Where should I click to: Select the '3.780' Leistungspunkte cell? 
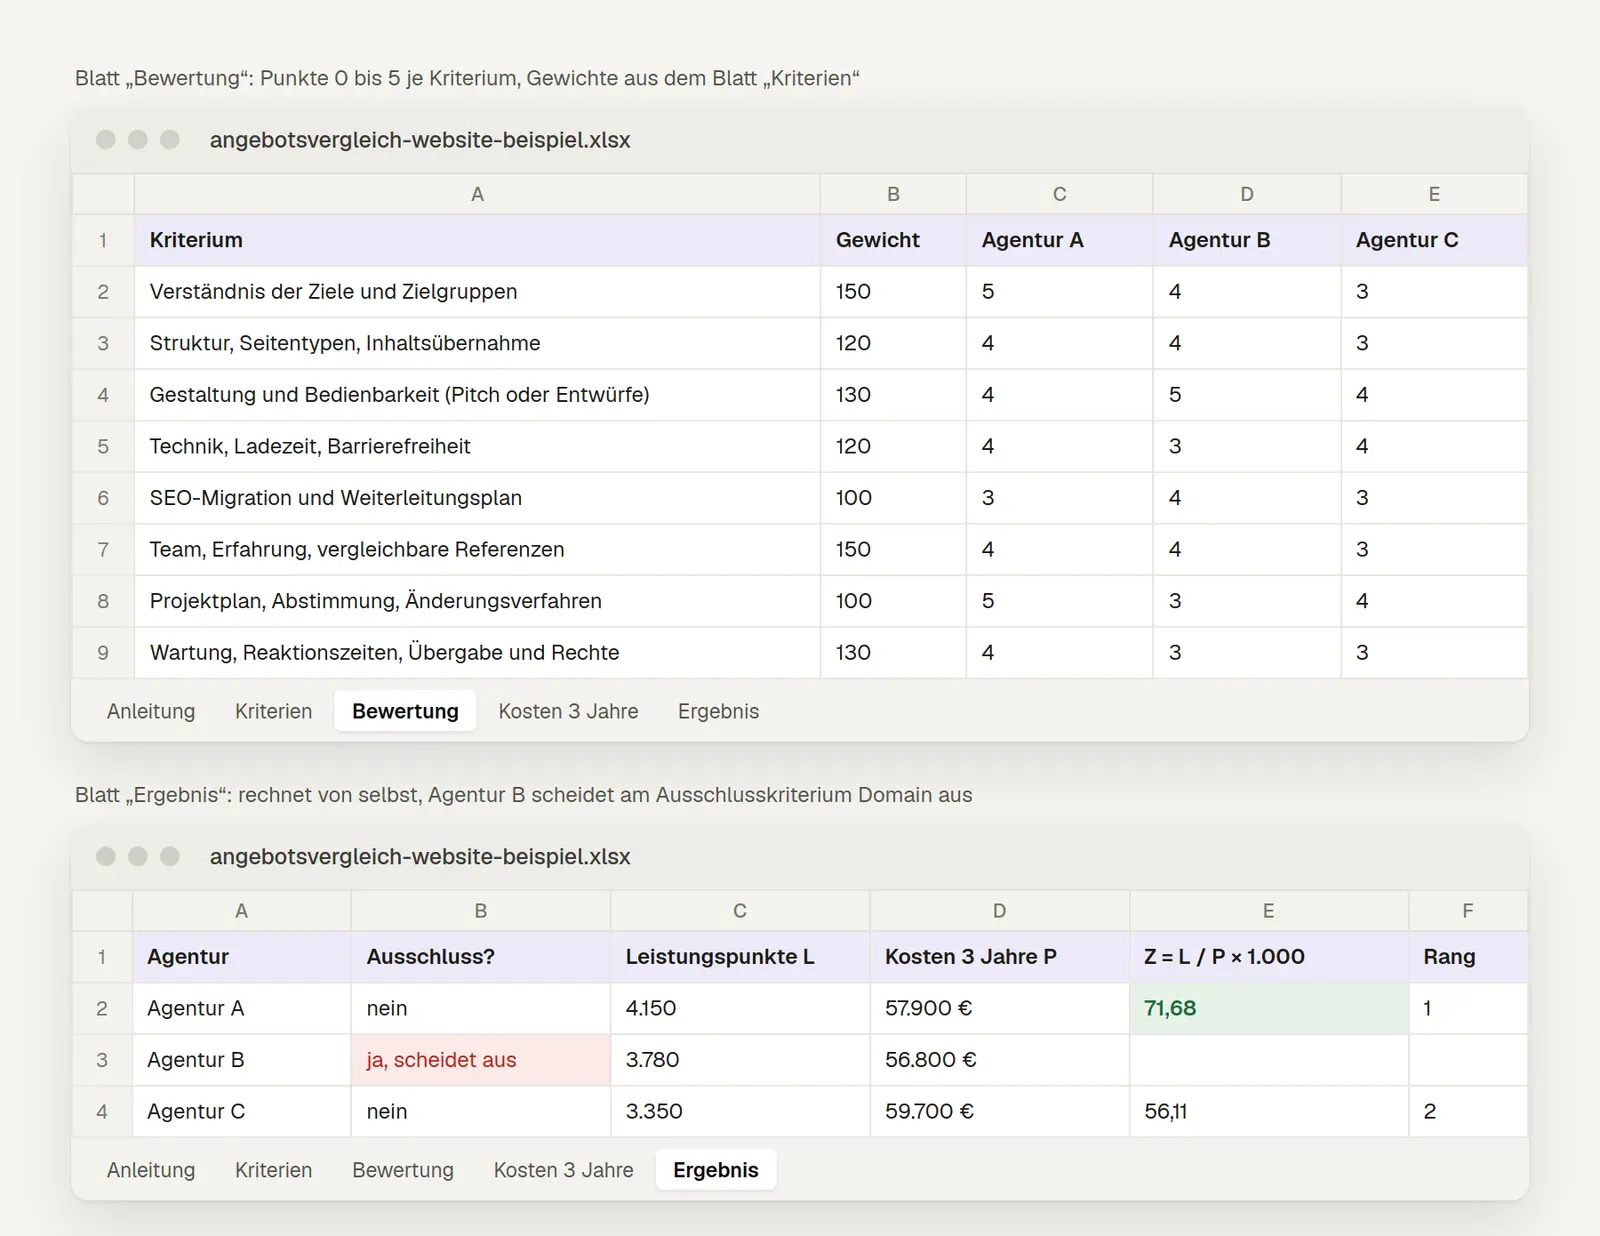pyautogui.click(x=740, y=1060)
